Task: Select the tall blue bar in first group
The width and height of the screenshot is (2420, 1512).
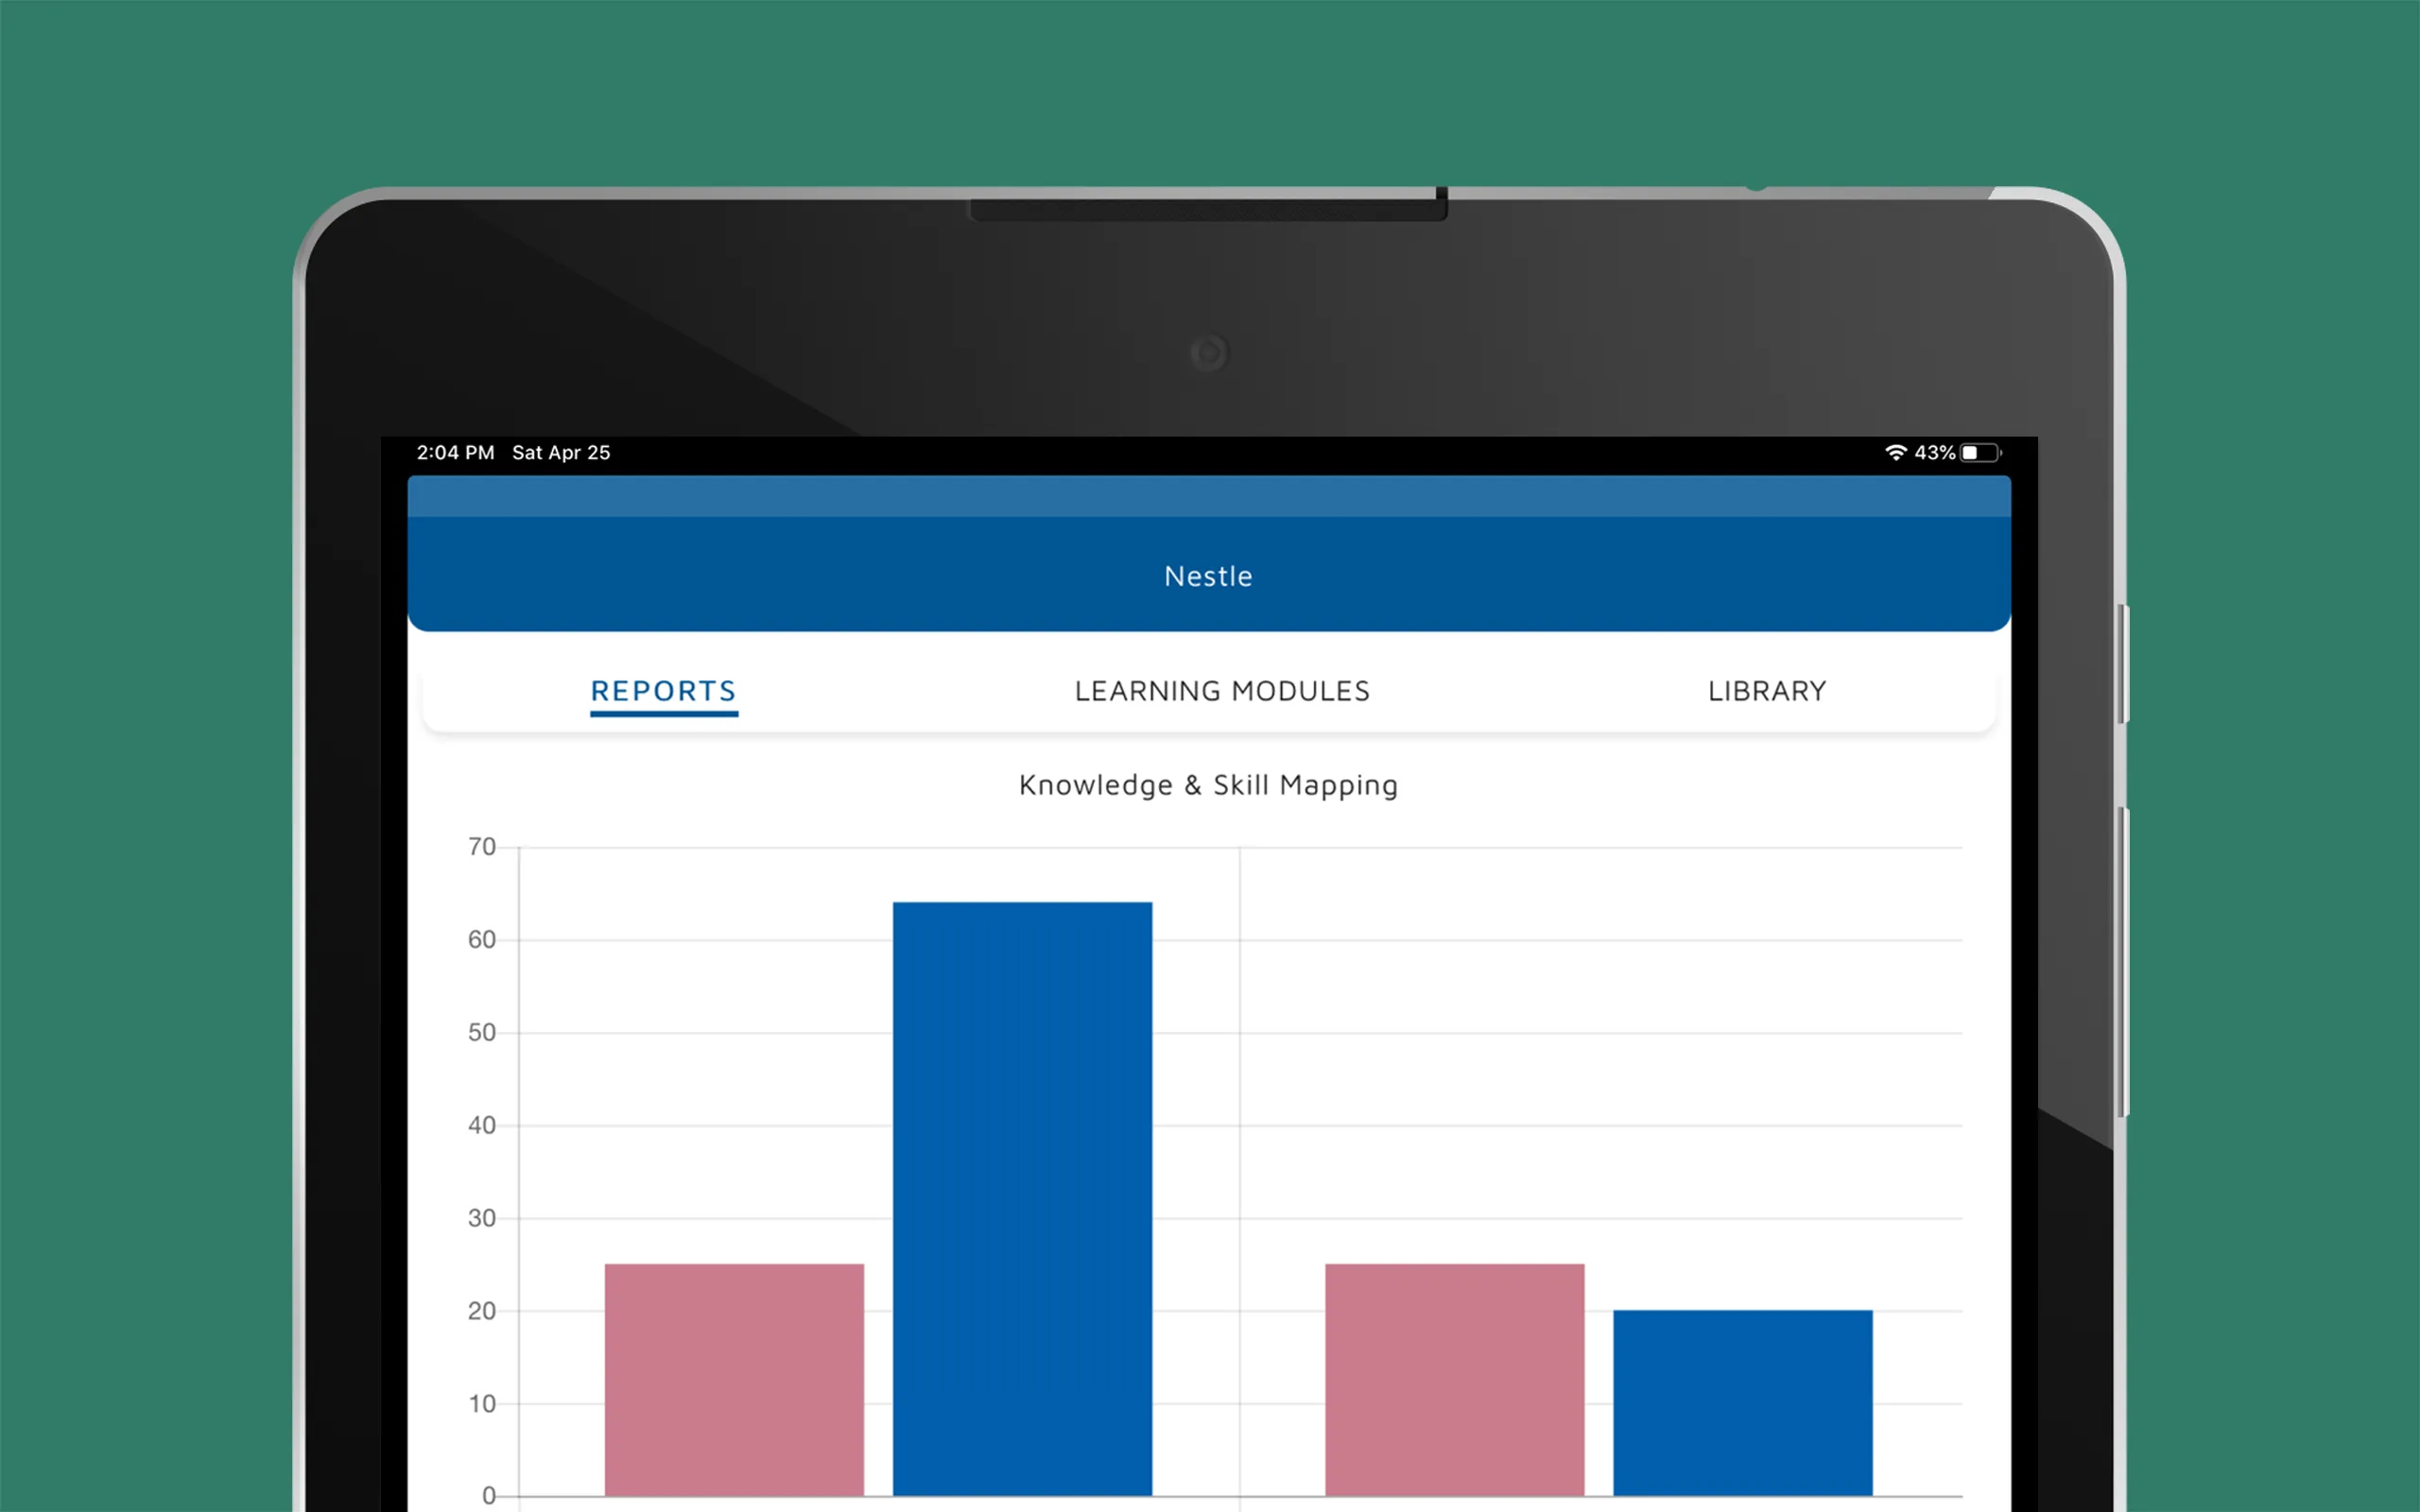Action: pyautogui.click(x=1022, y=1198)
